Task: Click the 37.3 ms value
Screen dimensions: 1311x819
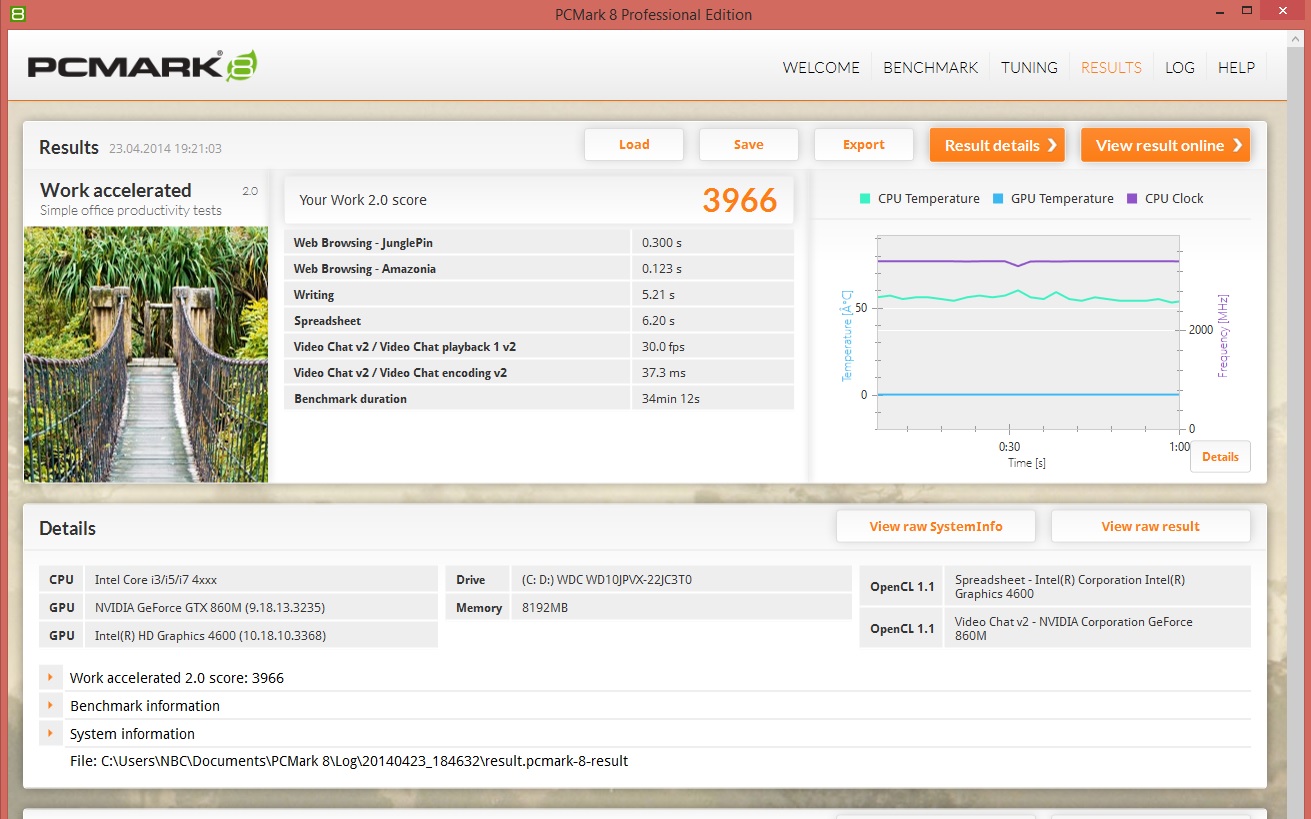Action: [664, 373]
